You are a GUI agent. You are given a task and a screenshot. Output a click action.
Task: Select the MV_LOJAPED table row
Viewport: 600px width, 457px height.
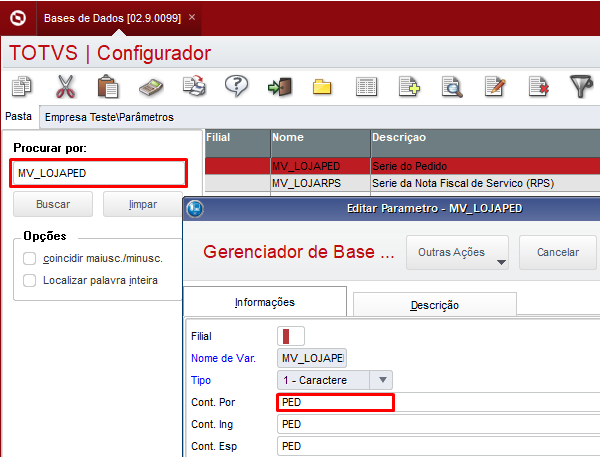pyautogui.click(x=403, y=166)
